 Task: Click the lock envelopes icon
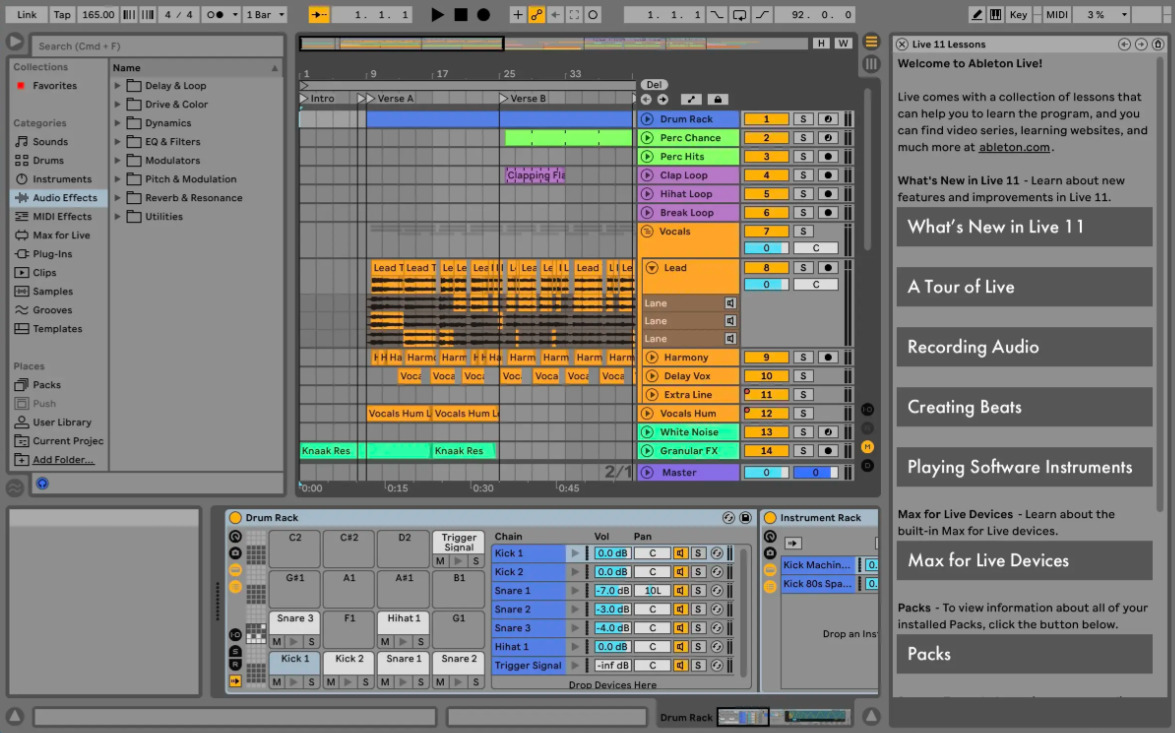pos(717,100)
